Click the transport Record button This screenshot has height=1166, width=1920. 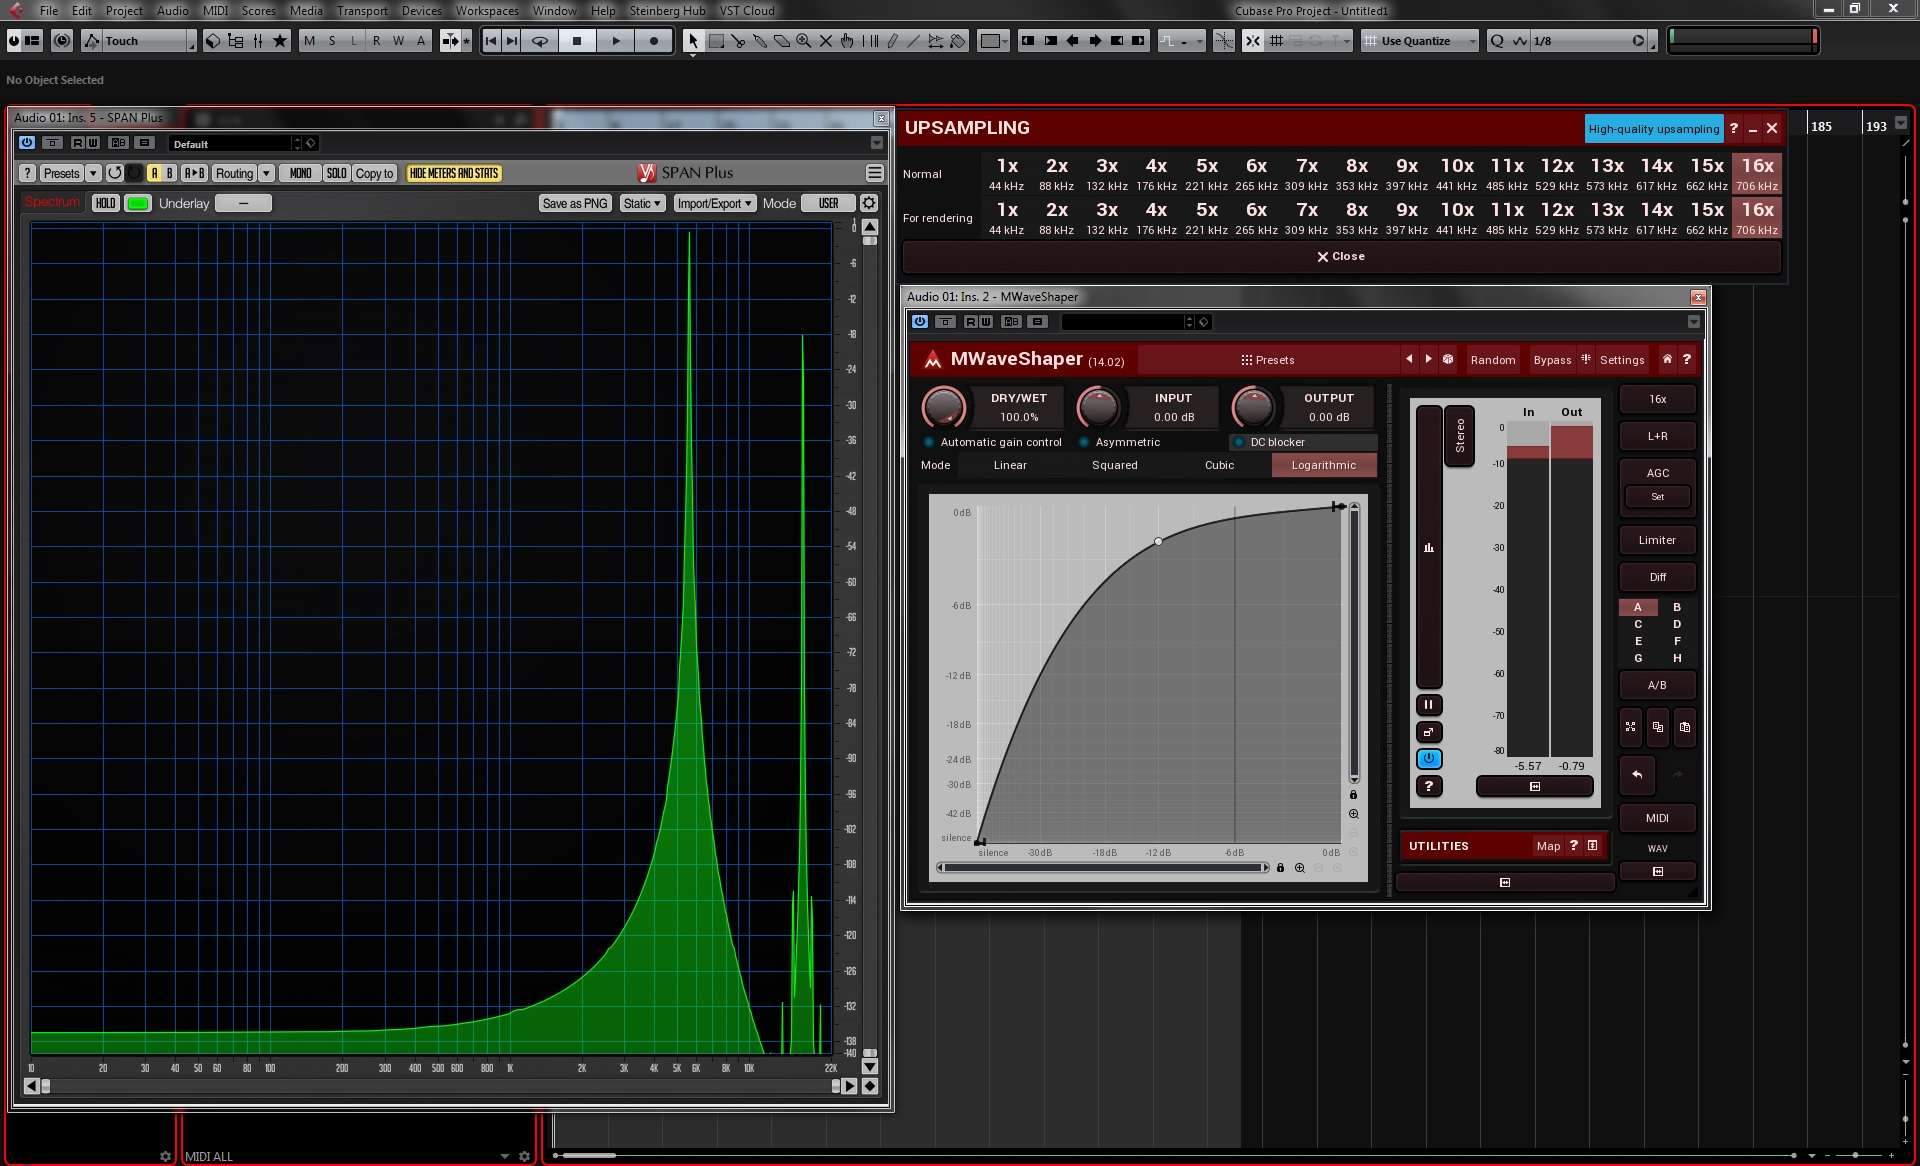coord(653,41)
